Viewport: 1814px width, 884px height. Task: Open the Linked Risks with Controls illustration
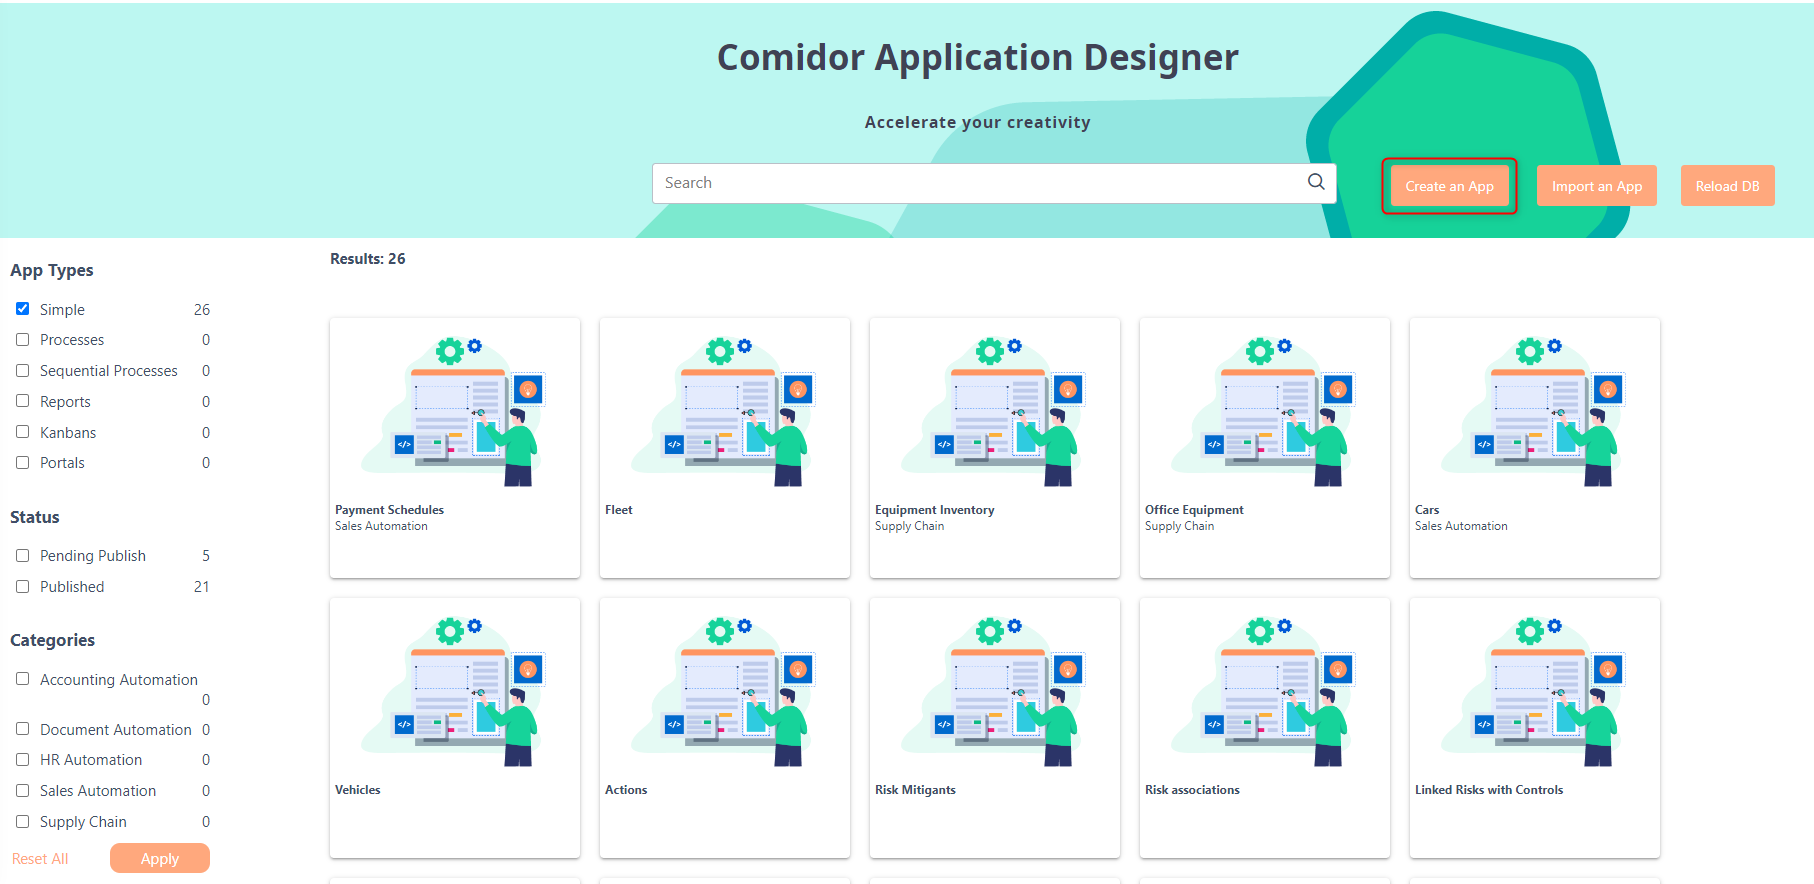click(x=1535, y=693)
